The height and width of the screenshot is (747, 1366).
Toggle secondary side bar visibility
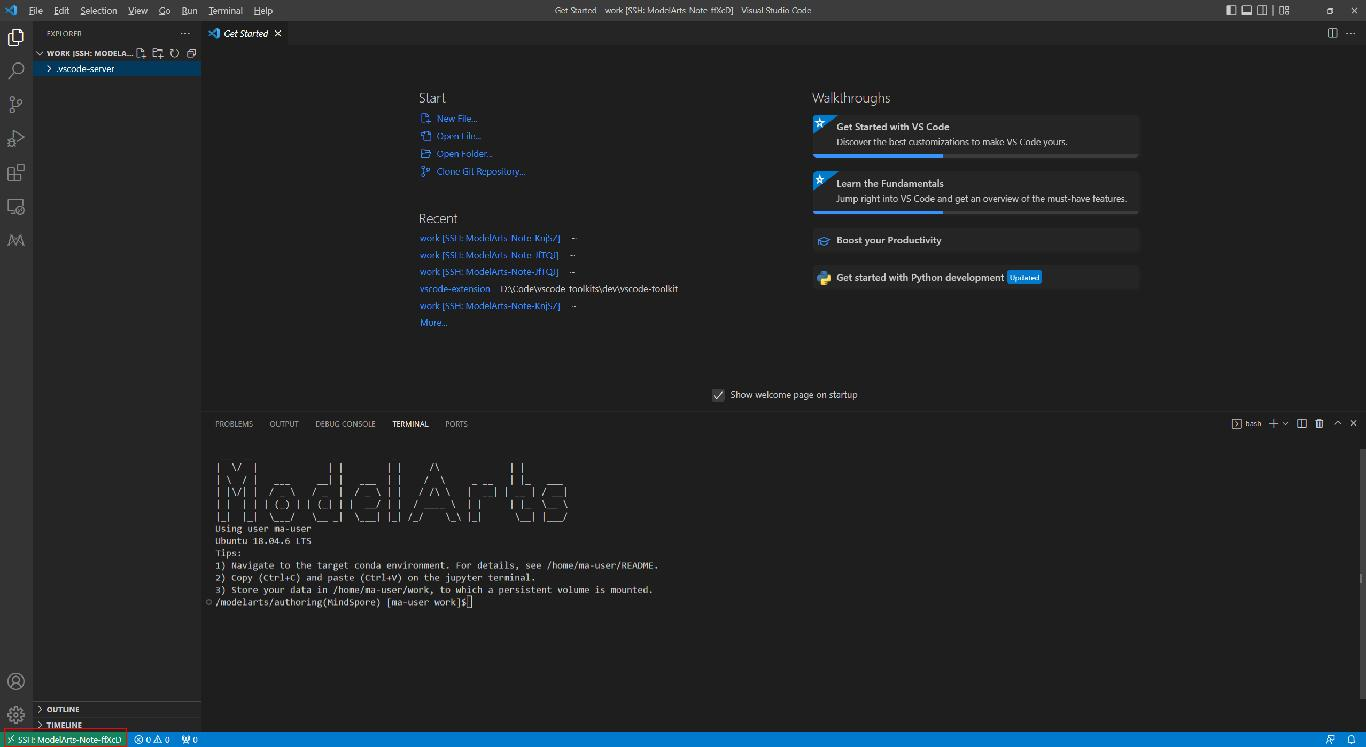pyautogui.click(x=1264, y=10)
